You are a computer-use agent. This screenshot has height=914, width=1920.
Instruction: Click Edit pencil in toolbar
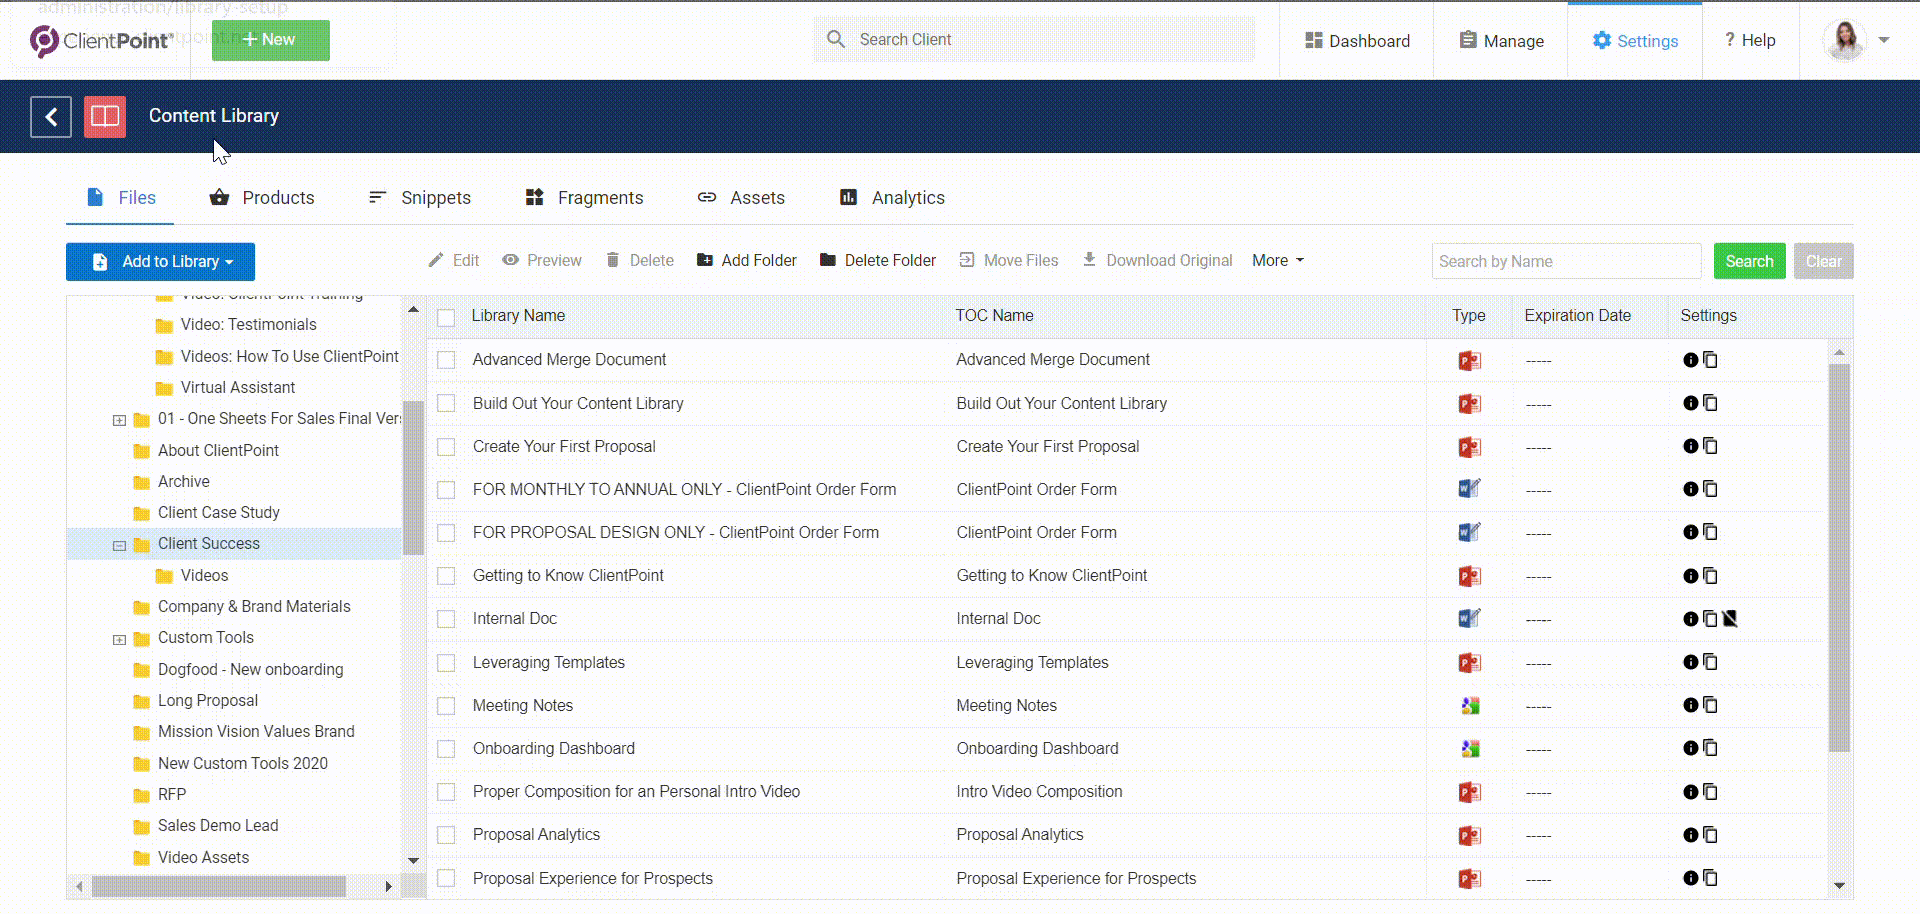coord(454,260)
